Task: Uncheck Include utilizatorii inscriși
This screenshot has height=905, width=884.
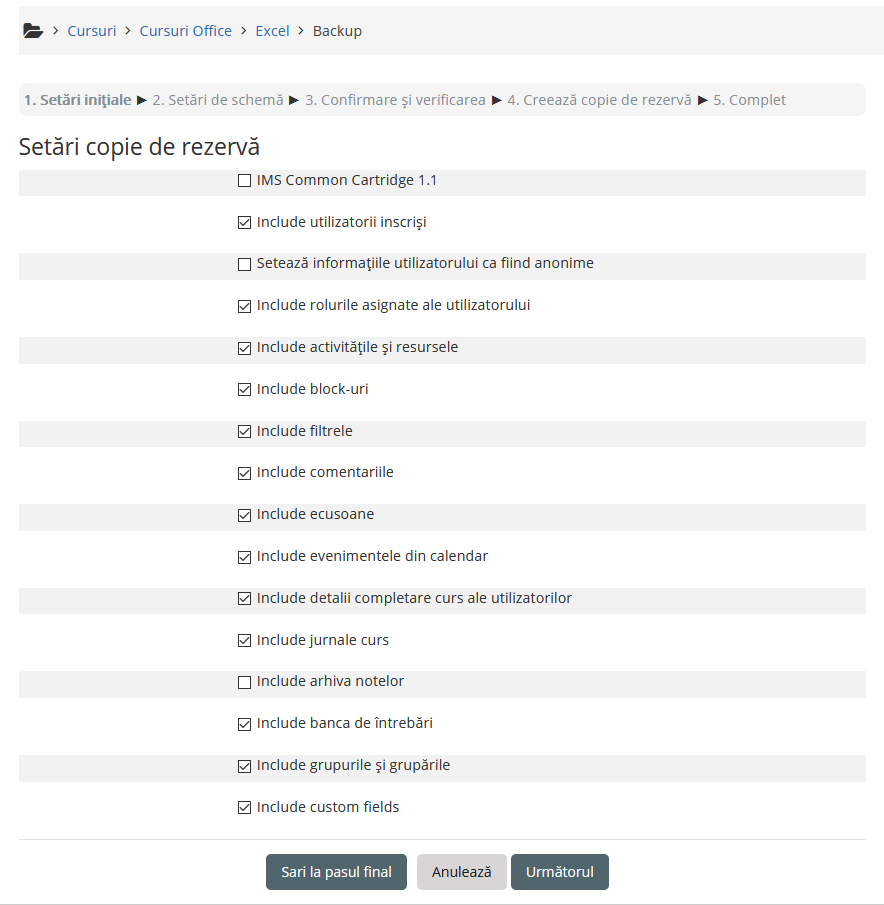Action: pyautogui.click(x=244, y=222)
